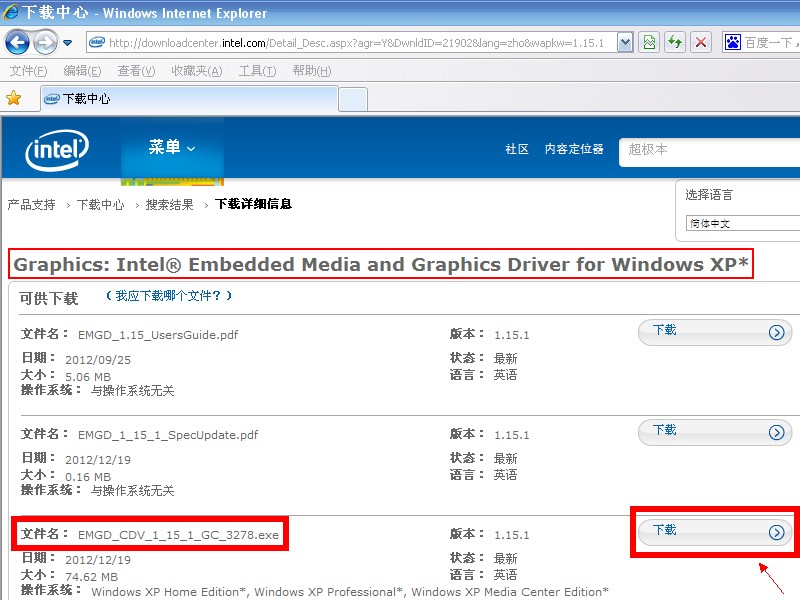Click the compatibility view icon
Viewport: 800px width, 600px height.
click(650, 42)
